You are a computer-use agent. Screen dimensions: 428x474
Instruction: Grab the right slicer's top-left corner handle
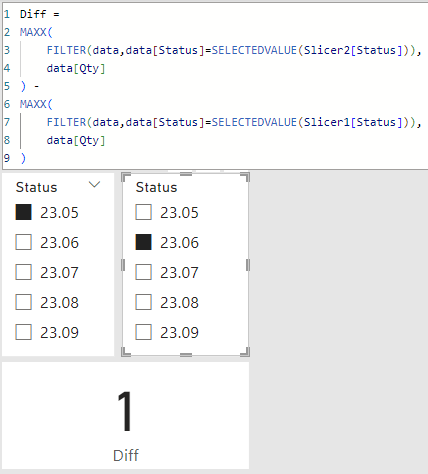pyautogui.click(x=125, y=177)
